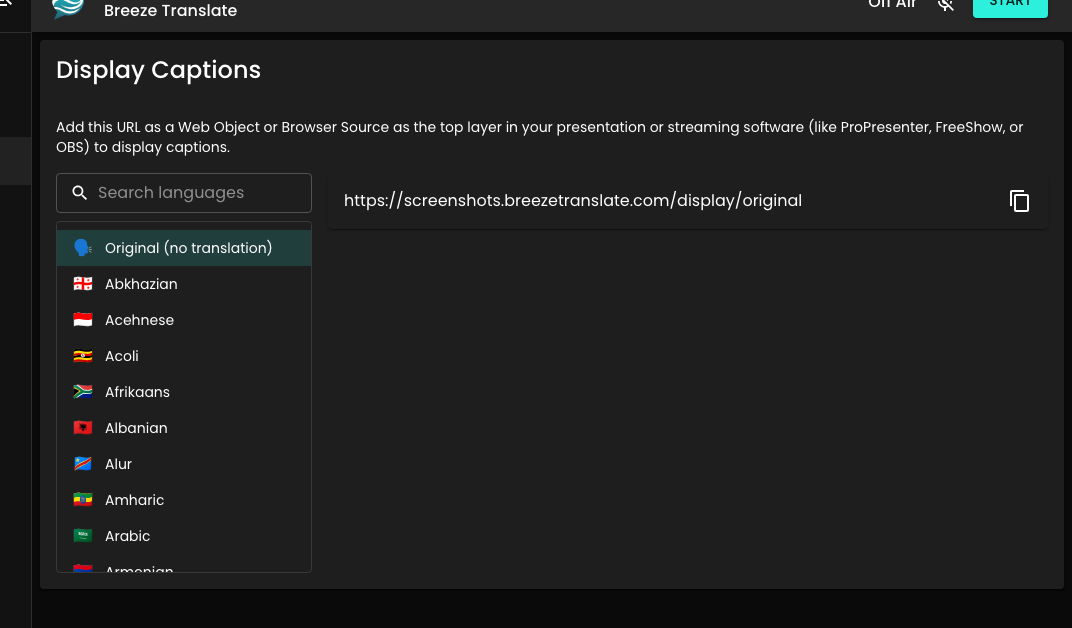1072x628 pixels.
Task: Select Abkhazian from the language list
Action: pos(184,284)
